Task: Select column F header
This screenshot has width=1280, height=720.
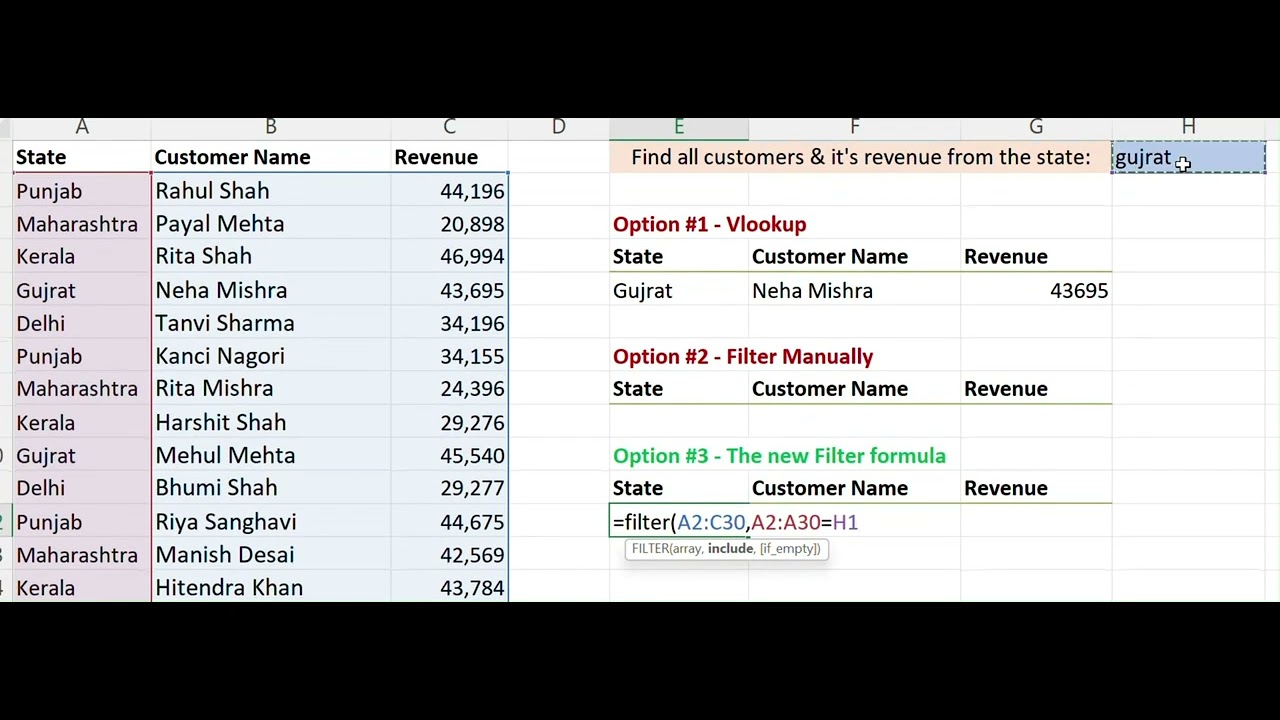Action: click(854, 128)
